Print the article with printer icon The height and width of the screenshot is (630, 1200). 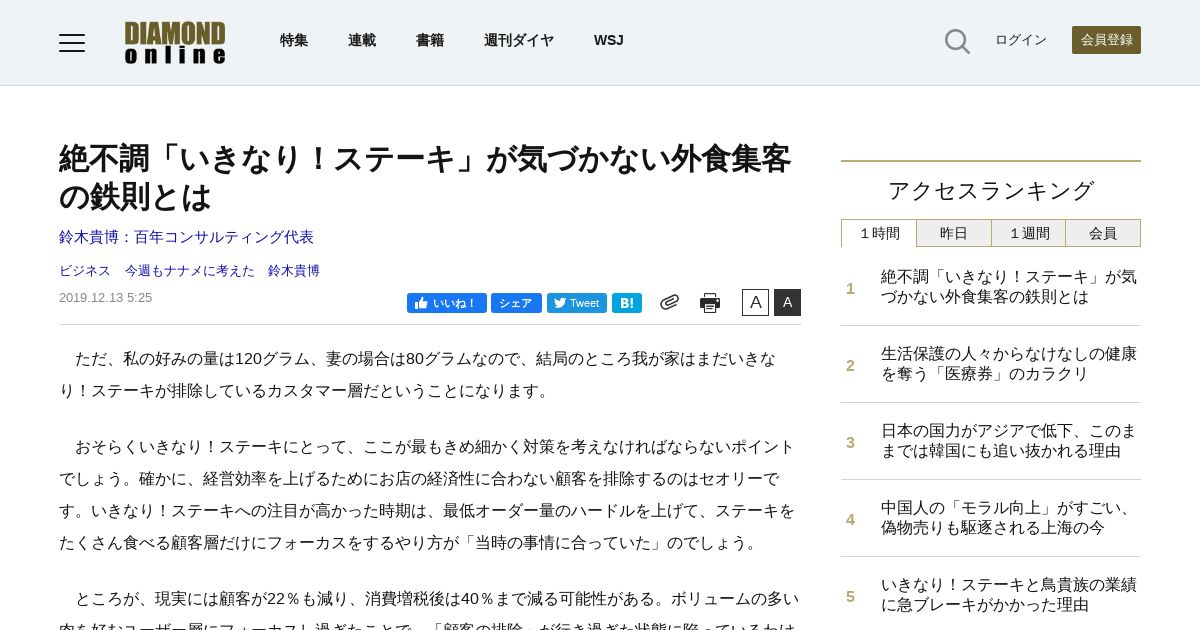click(710, 303)
